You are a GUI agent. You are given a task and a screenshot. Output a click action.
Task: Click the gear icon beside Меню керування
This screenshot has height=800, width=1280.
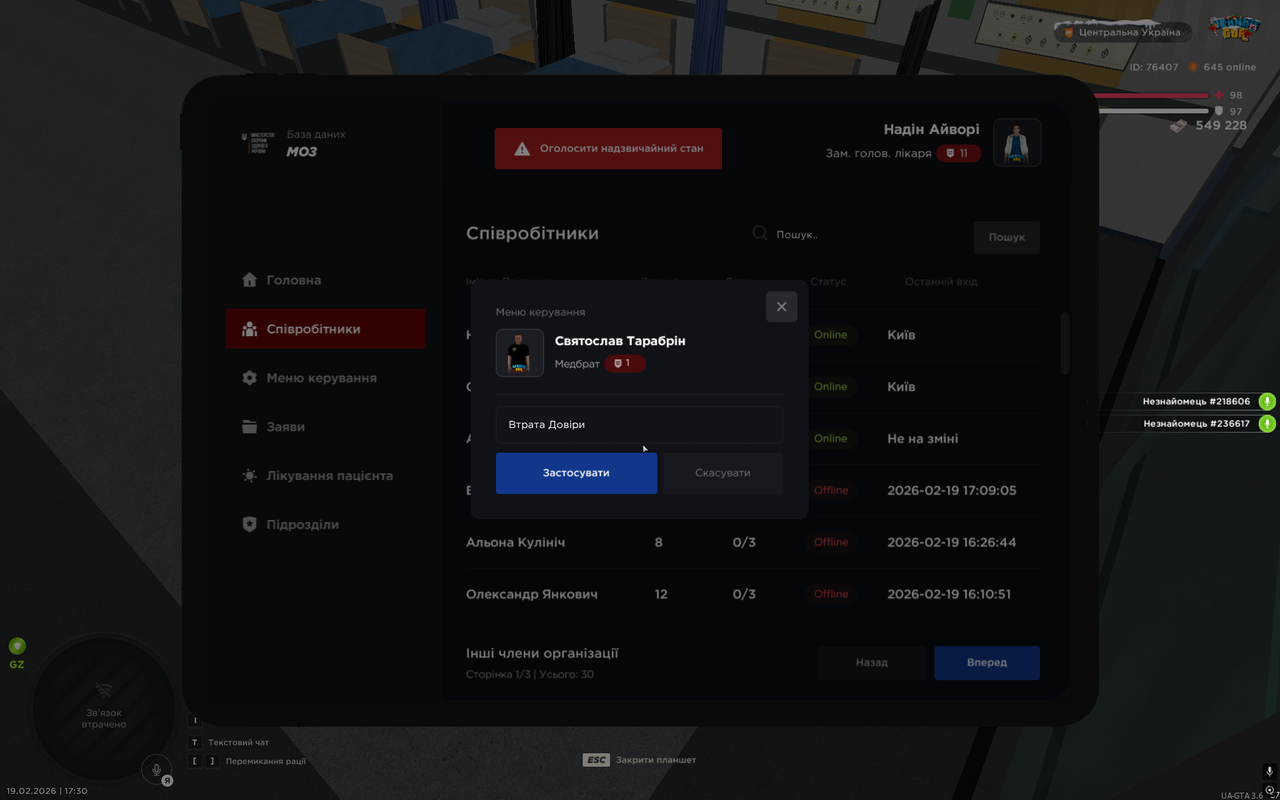coord(250,378)
